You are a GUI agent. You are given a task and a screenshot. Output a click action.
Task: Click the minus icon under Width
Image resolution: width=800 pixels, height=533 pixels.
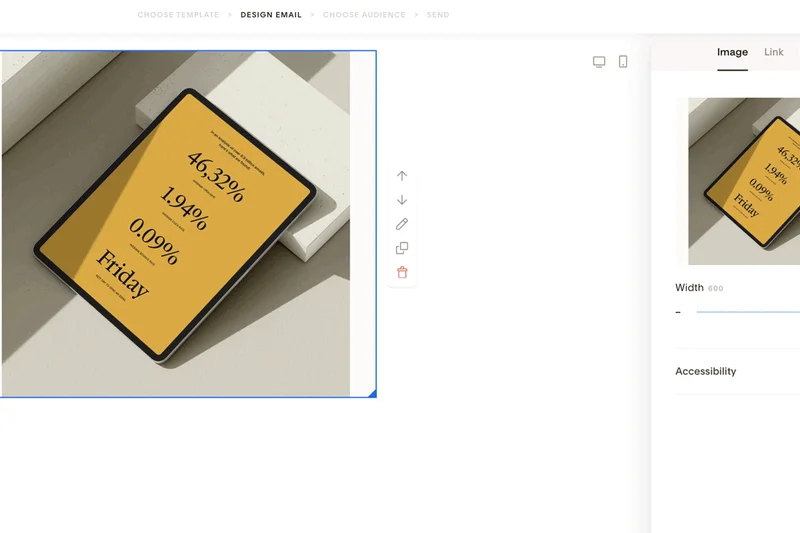click(x=678, y=312)
